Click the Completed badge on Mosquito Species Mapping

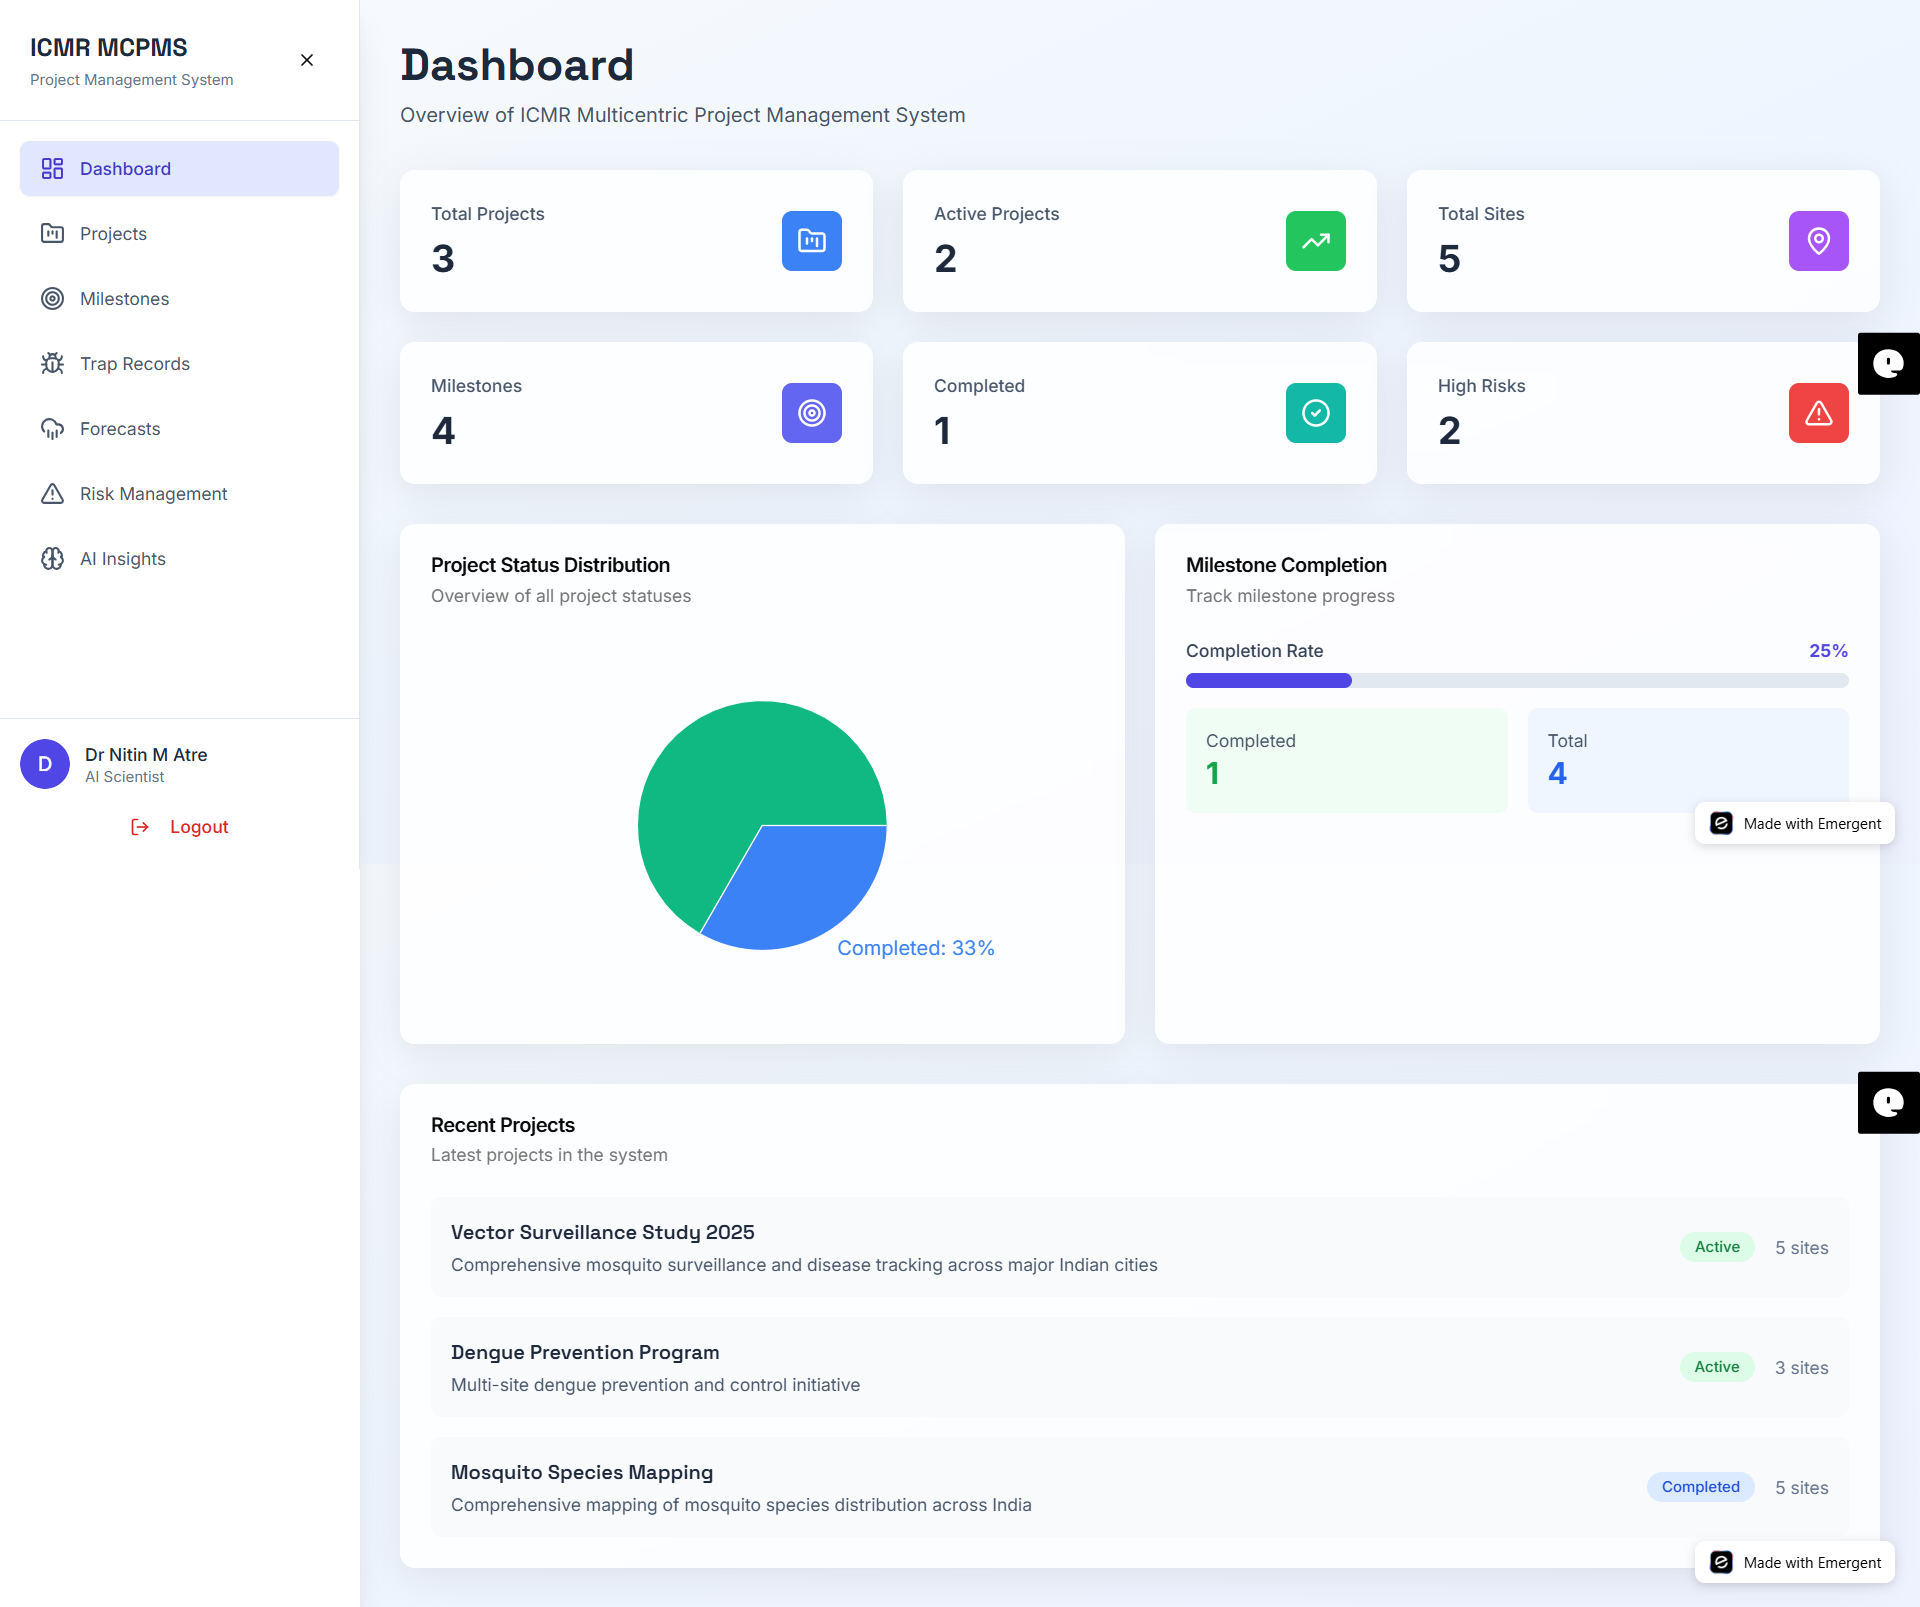(x=1700, y=1487)
